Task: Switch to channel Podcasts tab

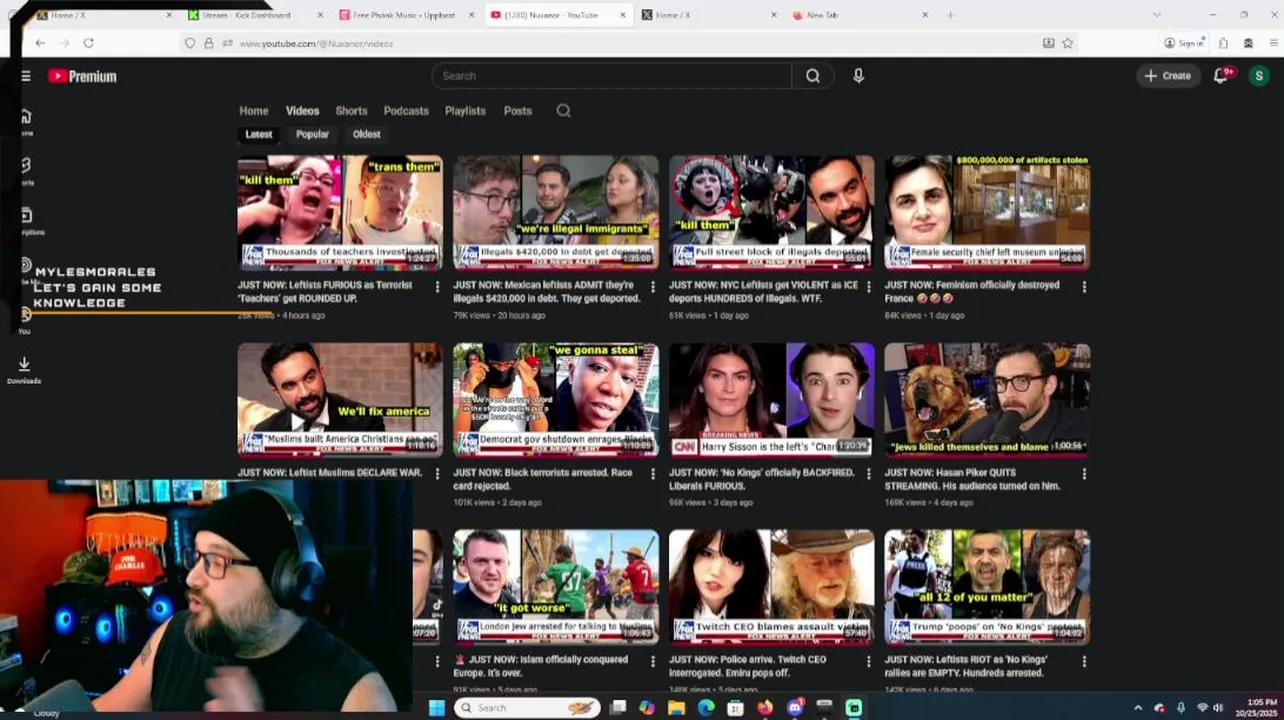Action: coord(406,111)
